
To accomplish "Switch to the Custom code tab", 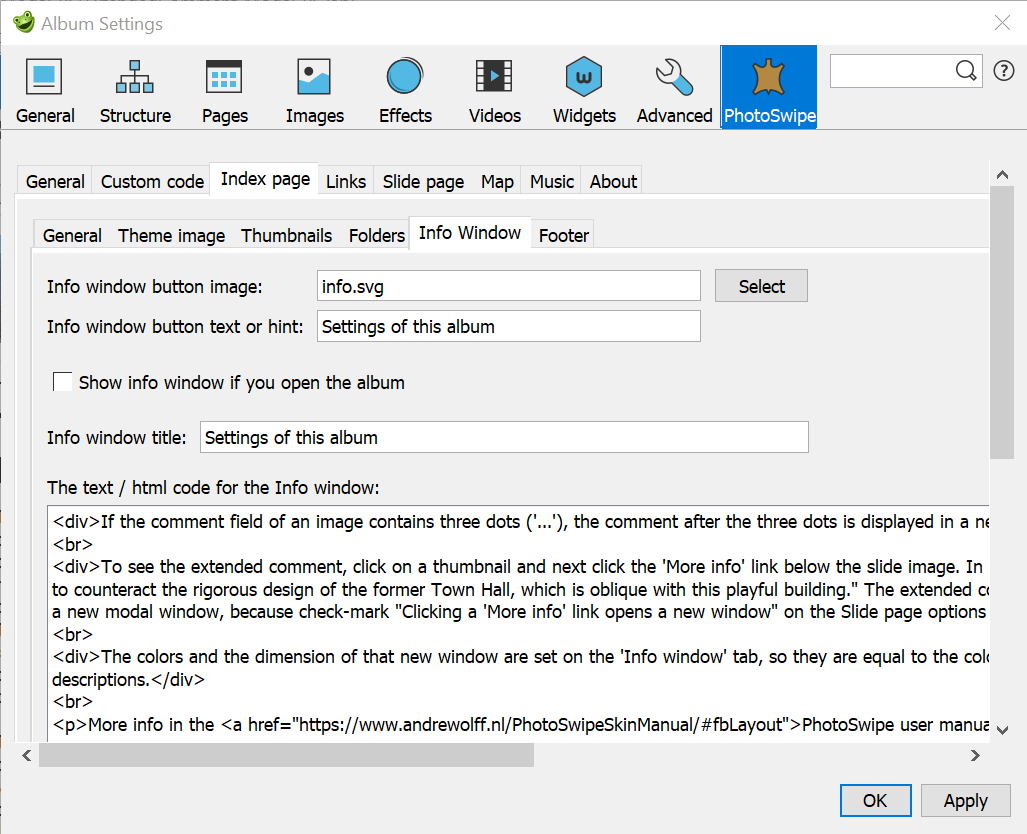I will coord(152,181).
